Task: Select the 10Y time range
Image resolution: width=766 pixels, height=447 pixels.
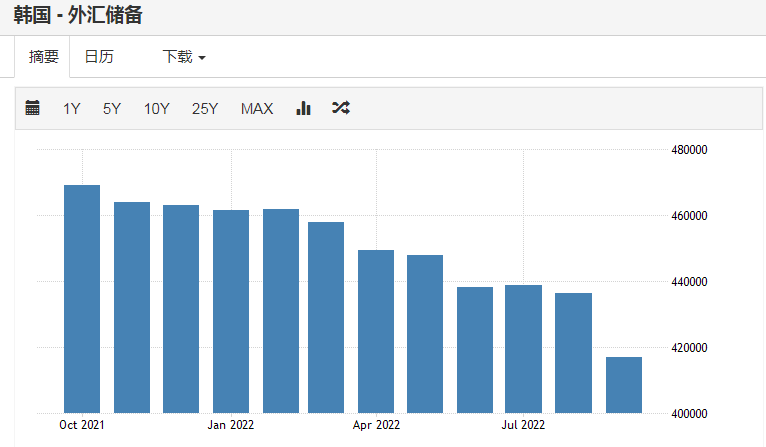Action: [x=156, y=108]
